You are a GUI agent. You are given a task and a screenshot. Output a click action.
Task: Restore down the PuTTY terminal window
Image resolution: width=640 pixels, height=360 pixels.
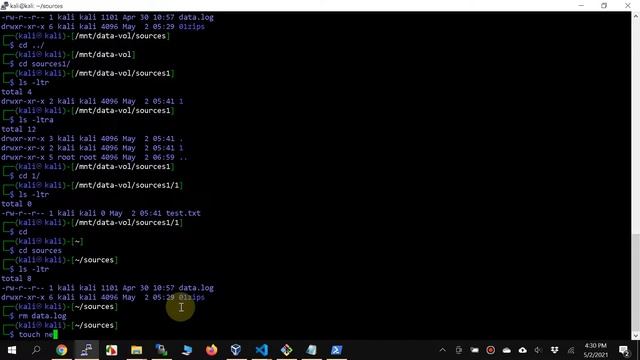(604, 6)
